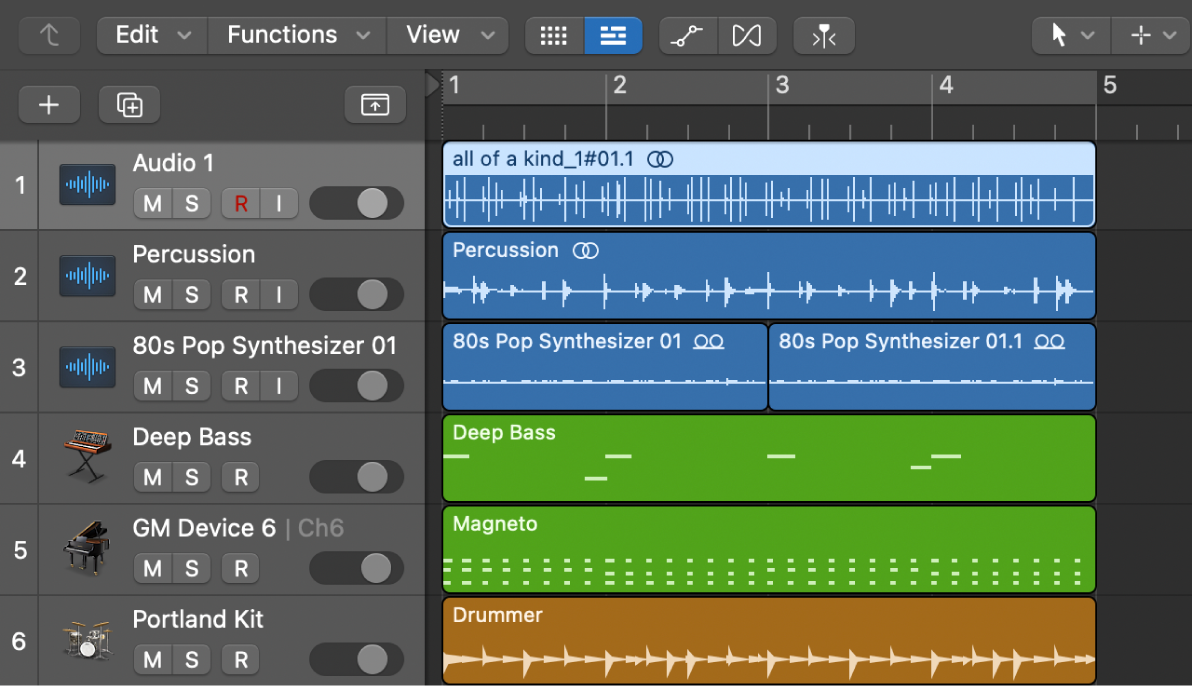This screenshot has height=686, width=1192.
Task: Solo the Portland Kit track
Action: click(192, 659)
